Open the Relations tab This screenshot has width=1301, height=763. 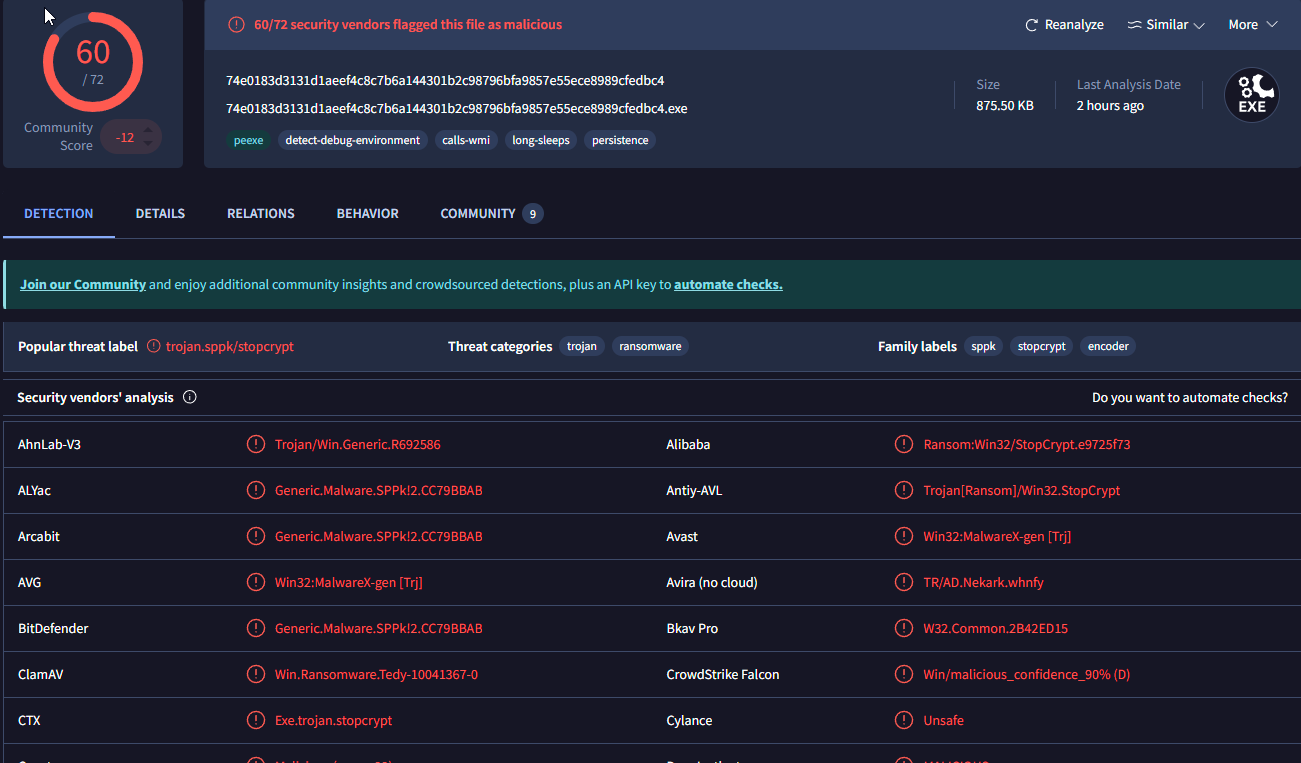click(x=261, y=213)
